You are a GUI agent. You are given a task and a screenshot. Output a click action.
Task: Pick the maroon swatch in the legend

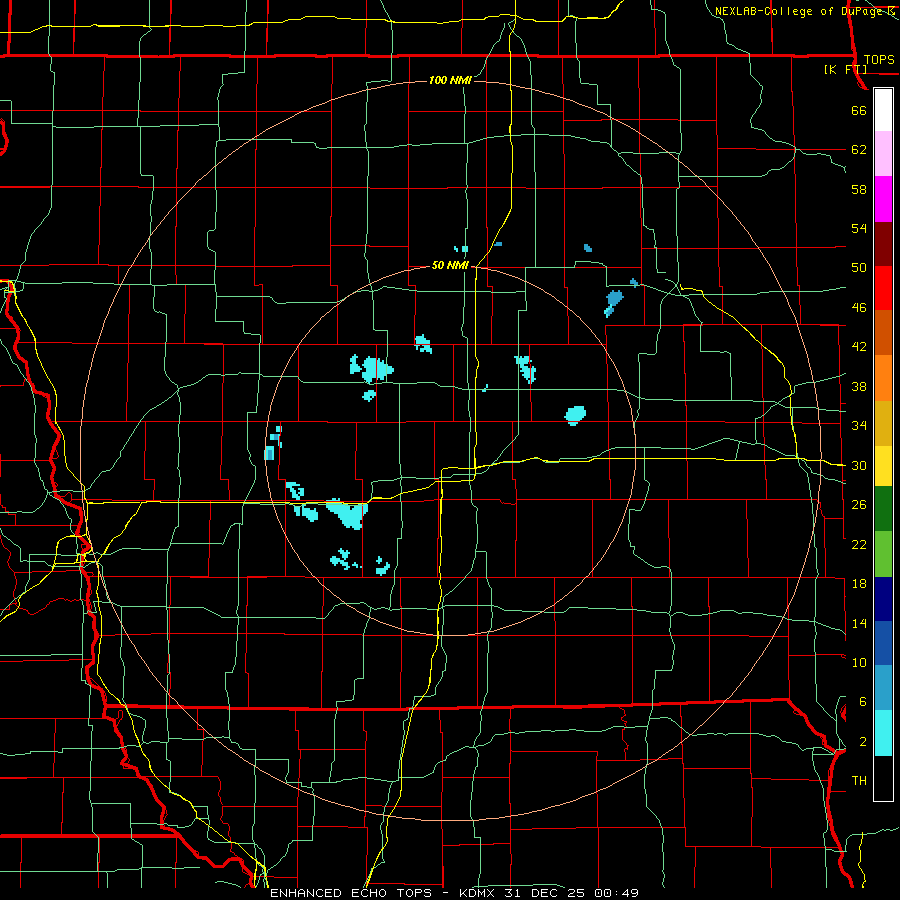point(883,244)
